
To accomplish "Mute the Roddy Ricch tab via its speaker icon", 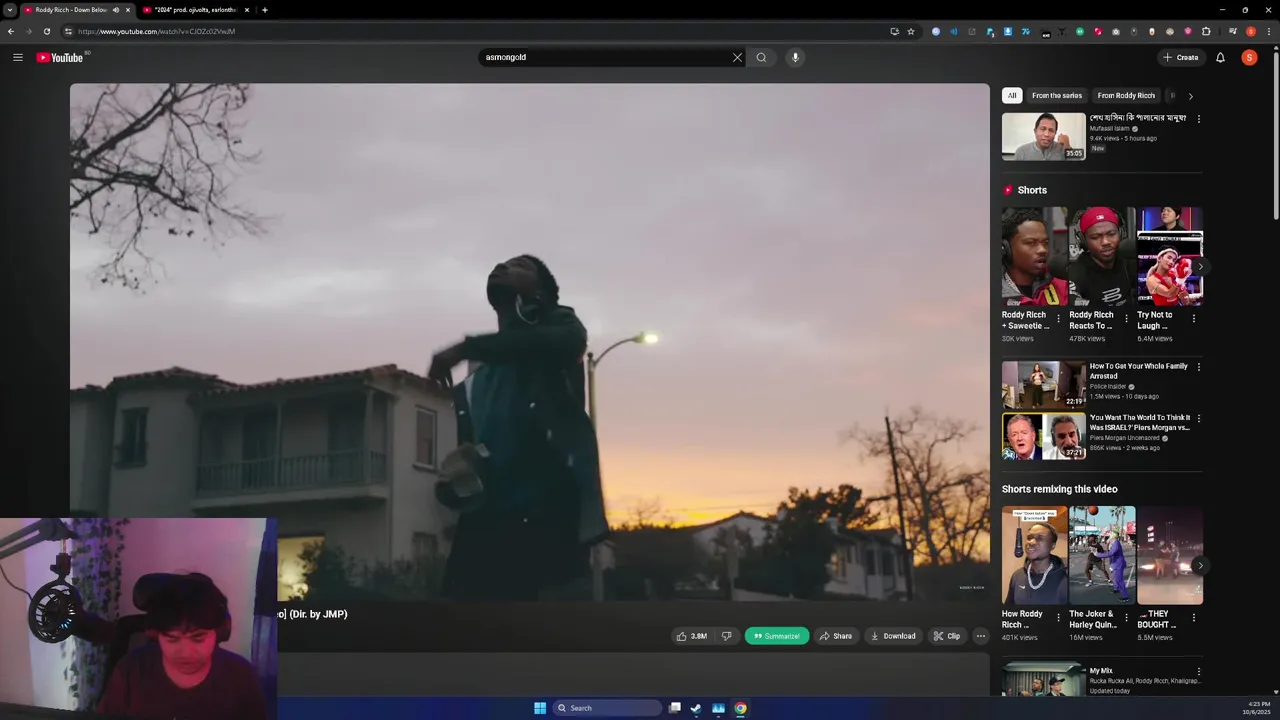I will (116, 10).
